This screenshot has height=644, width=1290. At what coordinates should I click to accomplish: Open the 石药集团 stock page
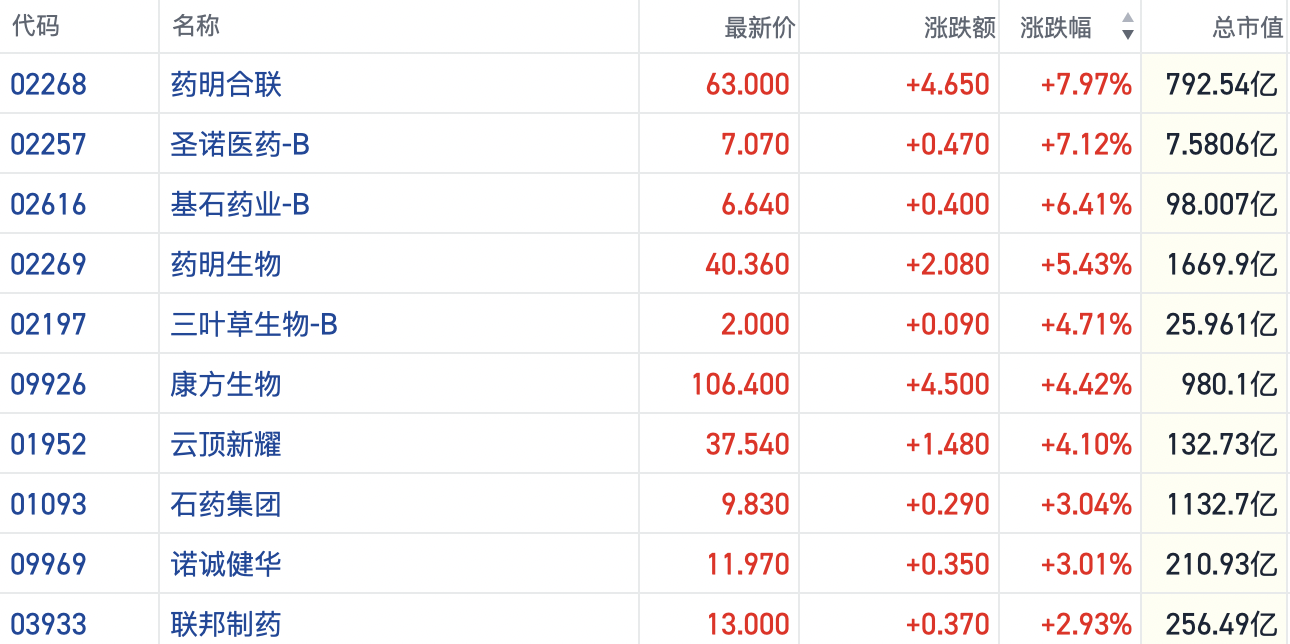coord(226,504)
